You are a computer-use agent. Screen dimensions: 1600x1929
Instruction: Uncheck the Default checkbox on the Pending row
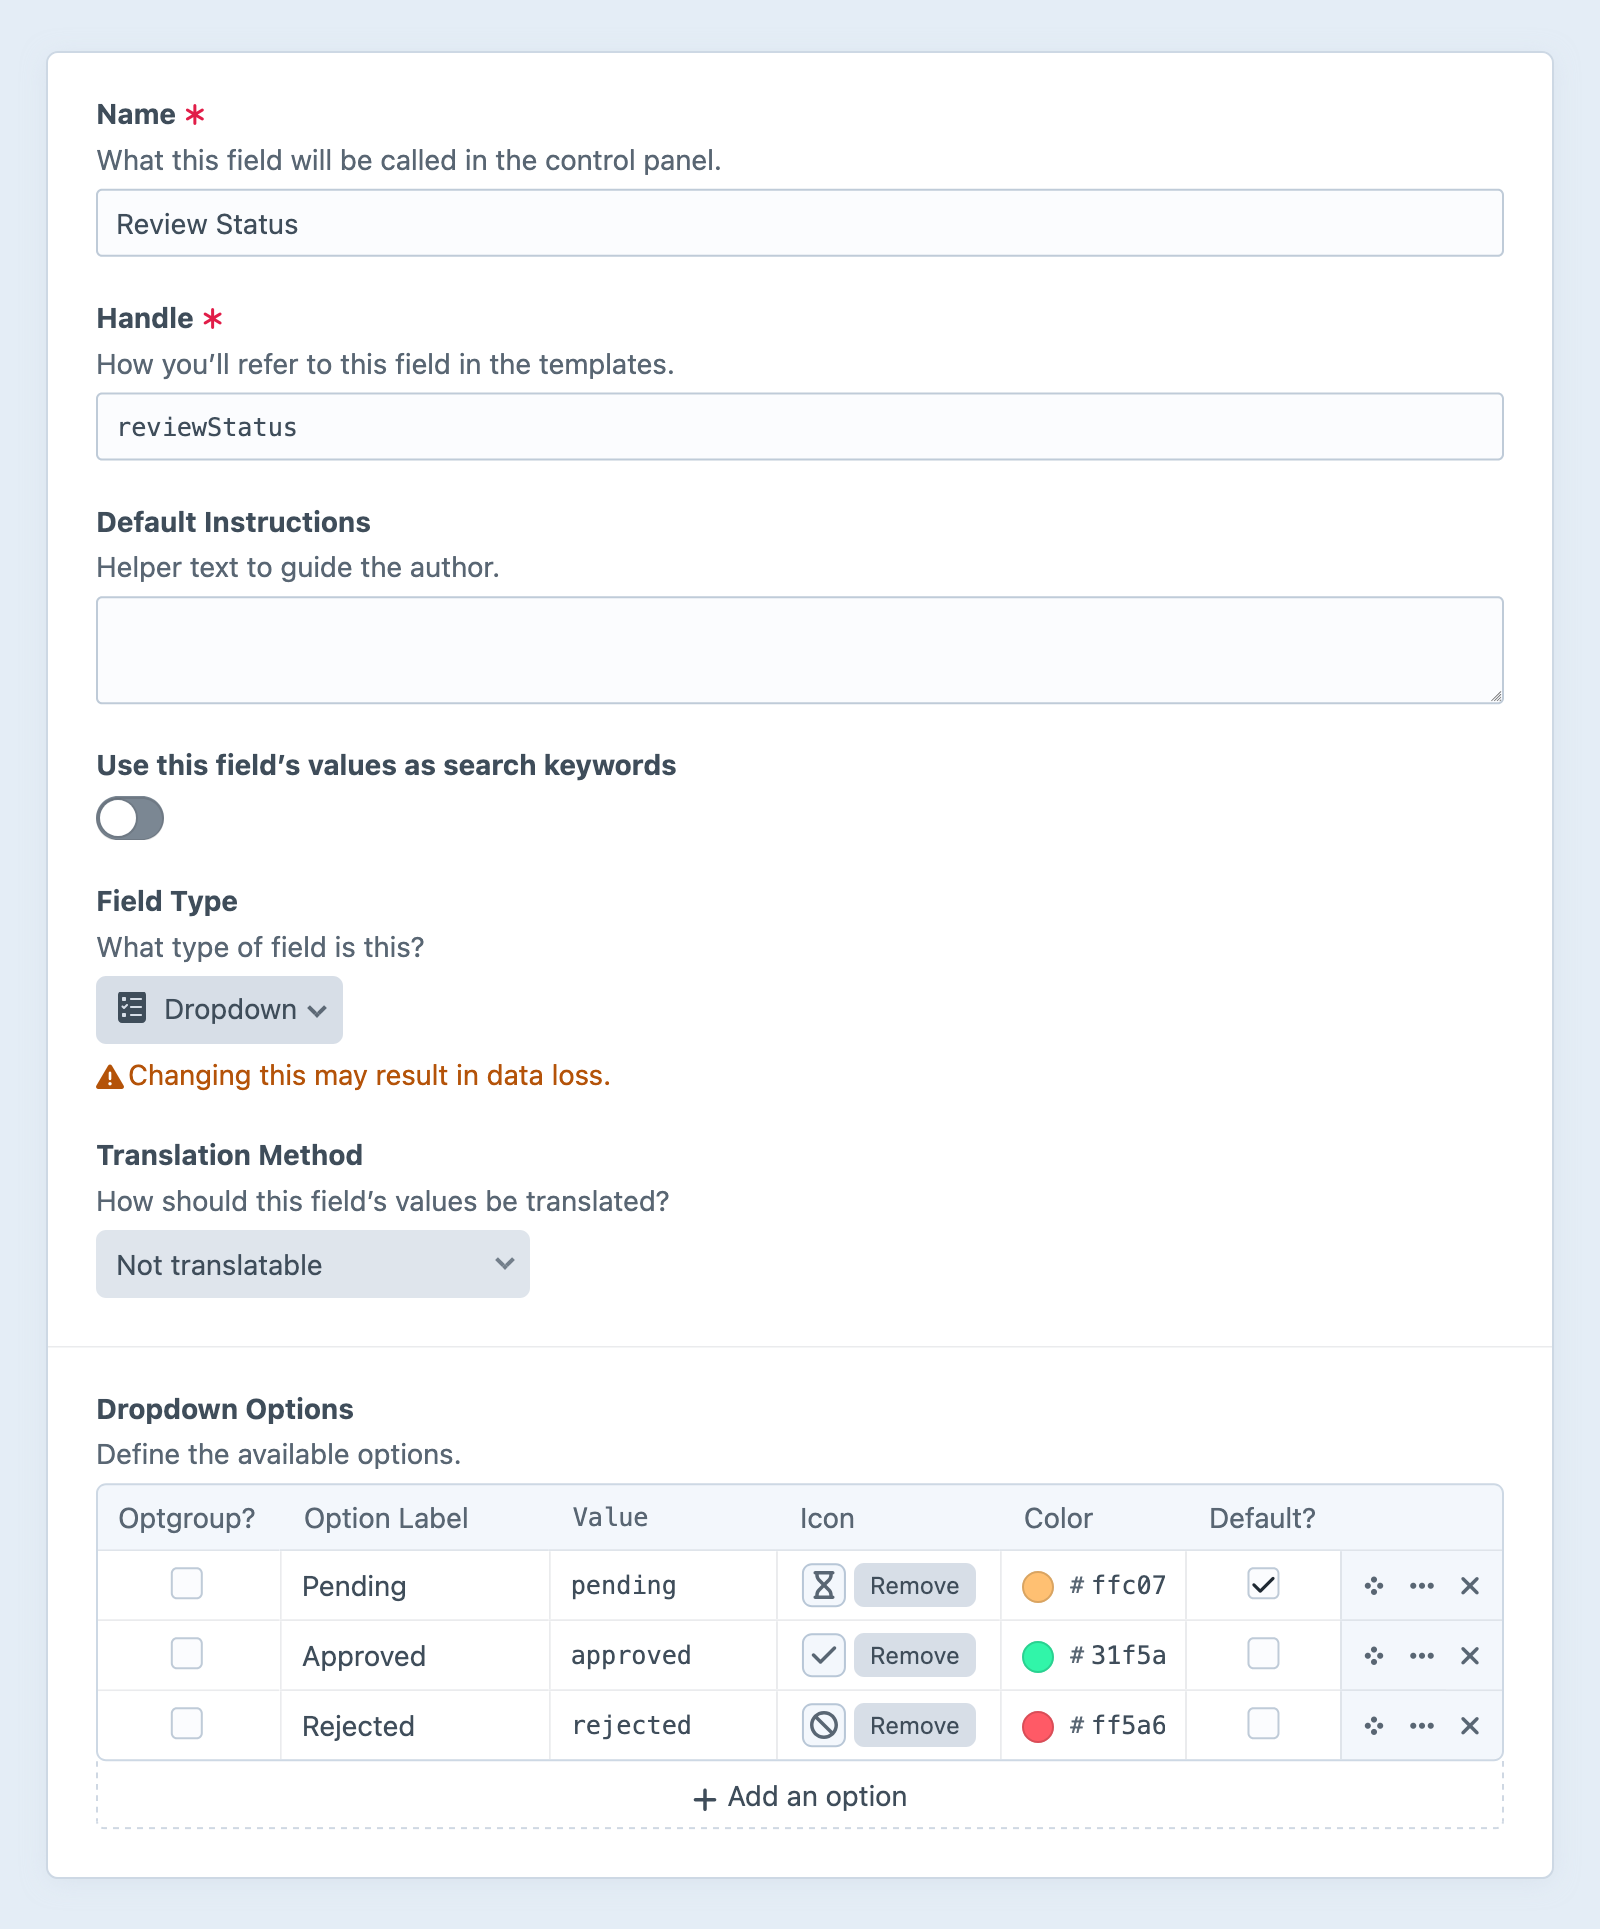click(x=1262, y=1585)
